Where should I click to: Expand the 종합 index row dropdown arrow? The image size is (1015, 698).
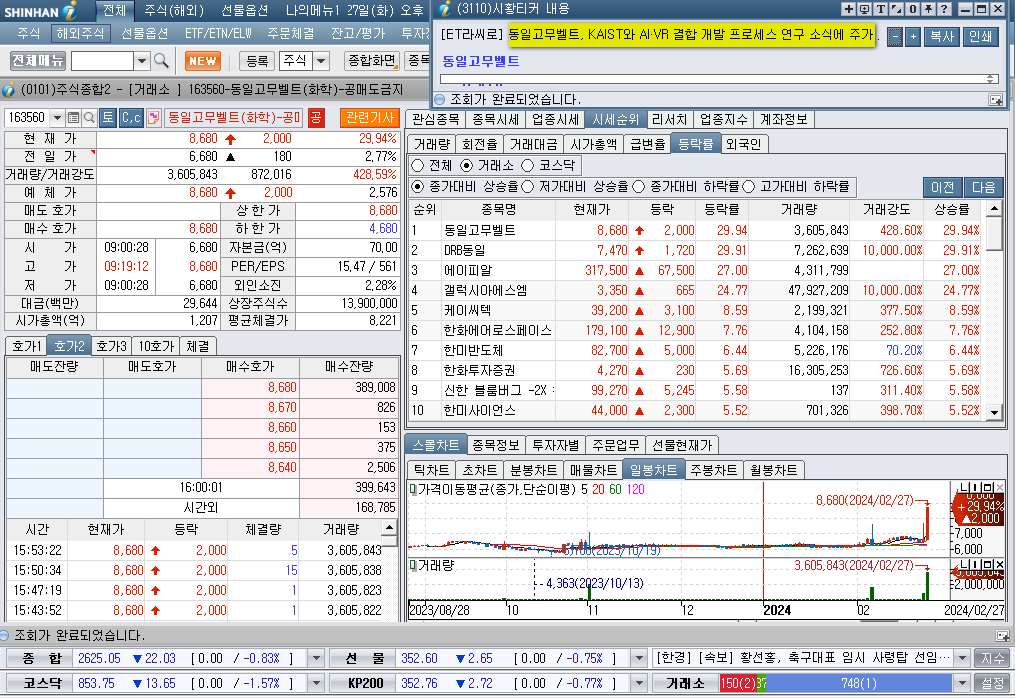316,659
